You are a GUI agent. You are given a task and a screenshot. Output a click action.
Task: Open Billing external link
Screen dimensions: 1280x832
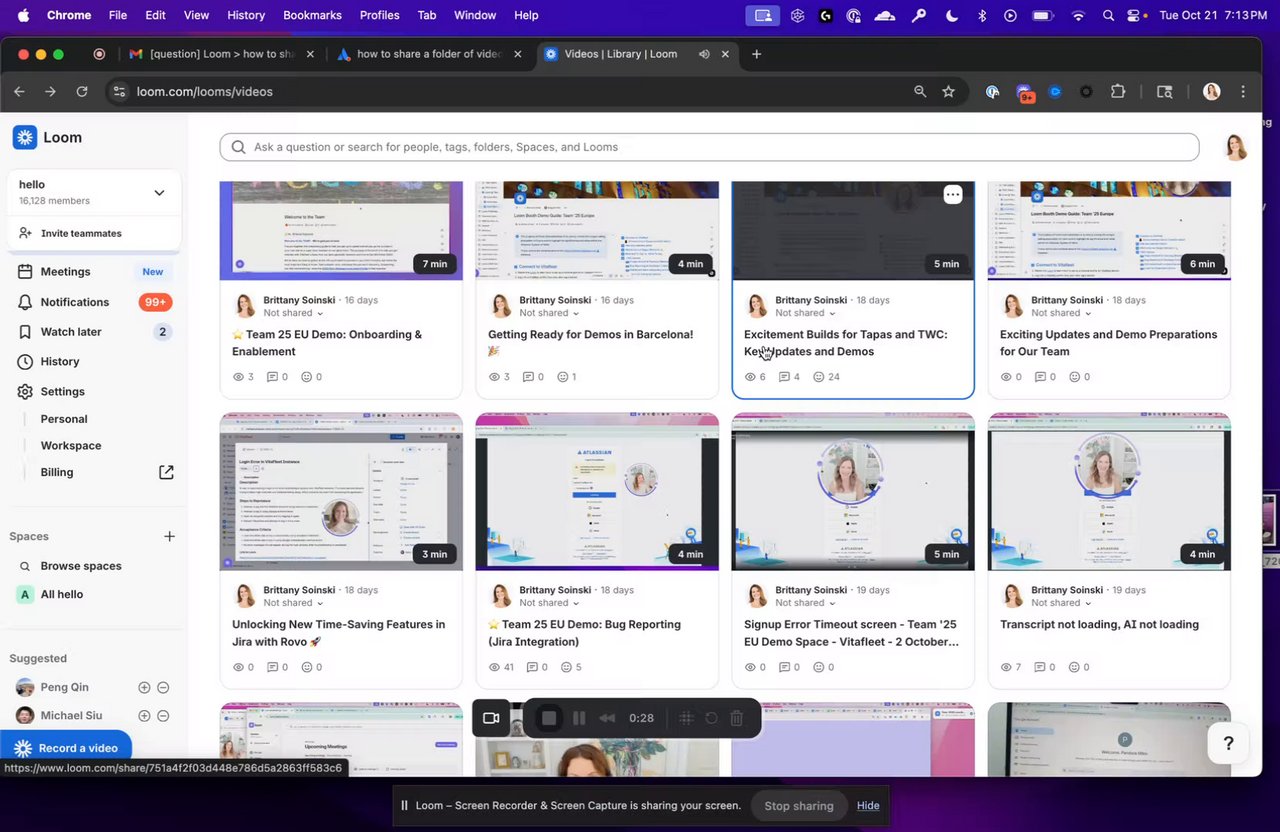(166, 472)
